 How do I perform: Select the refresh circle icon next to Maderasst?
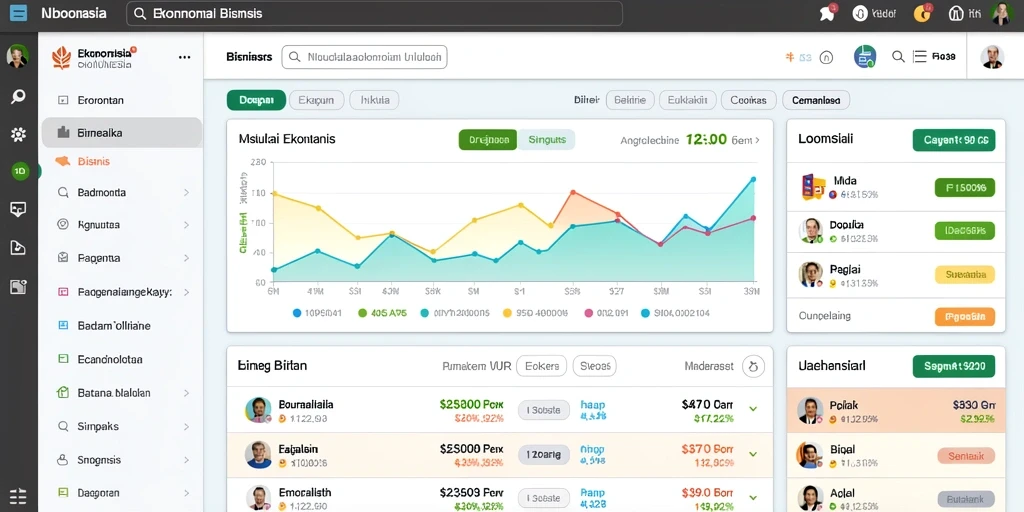pos(754,366)
